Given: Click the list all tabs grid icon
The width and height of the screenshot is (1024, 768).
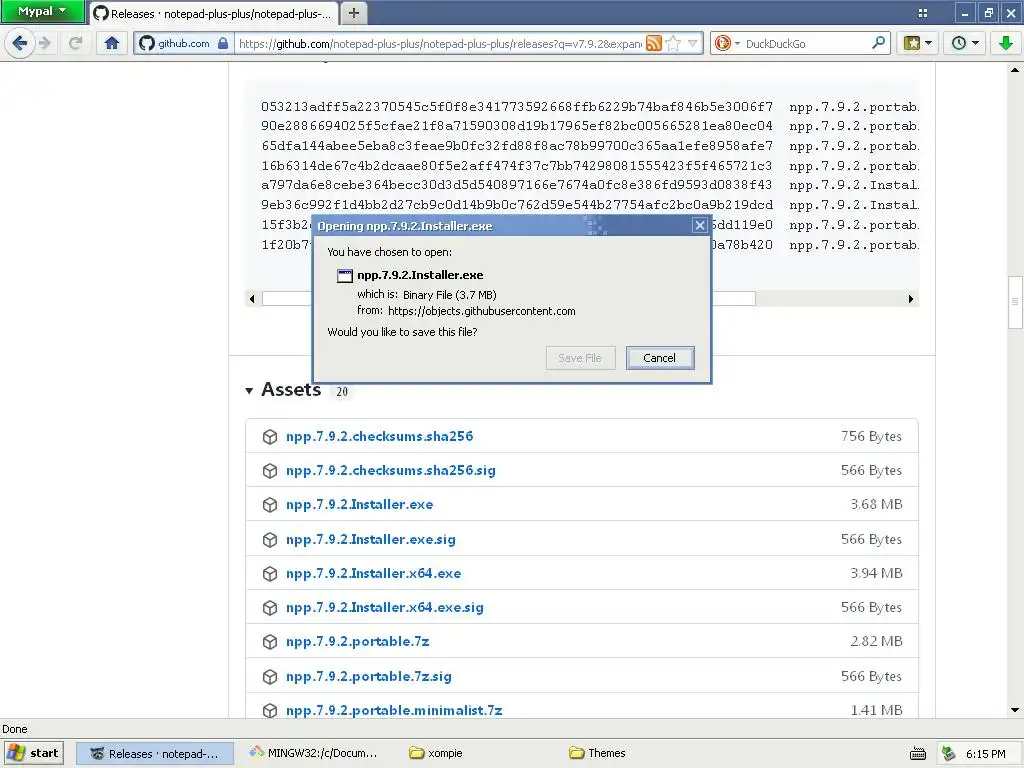Looking at the screenshot, I should pyautogui.click(x=923, y=13).
